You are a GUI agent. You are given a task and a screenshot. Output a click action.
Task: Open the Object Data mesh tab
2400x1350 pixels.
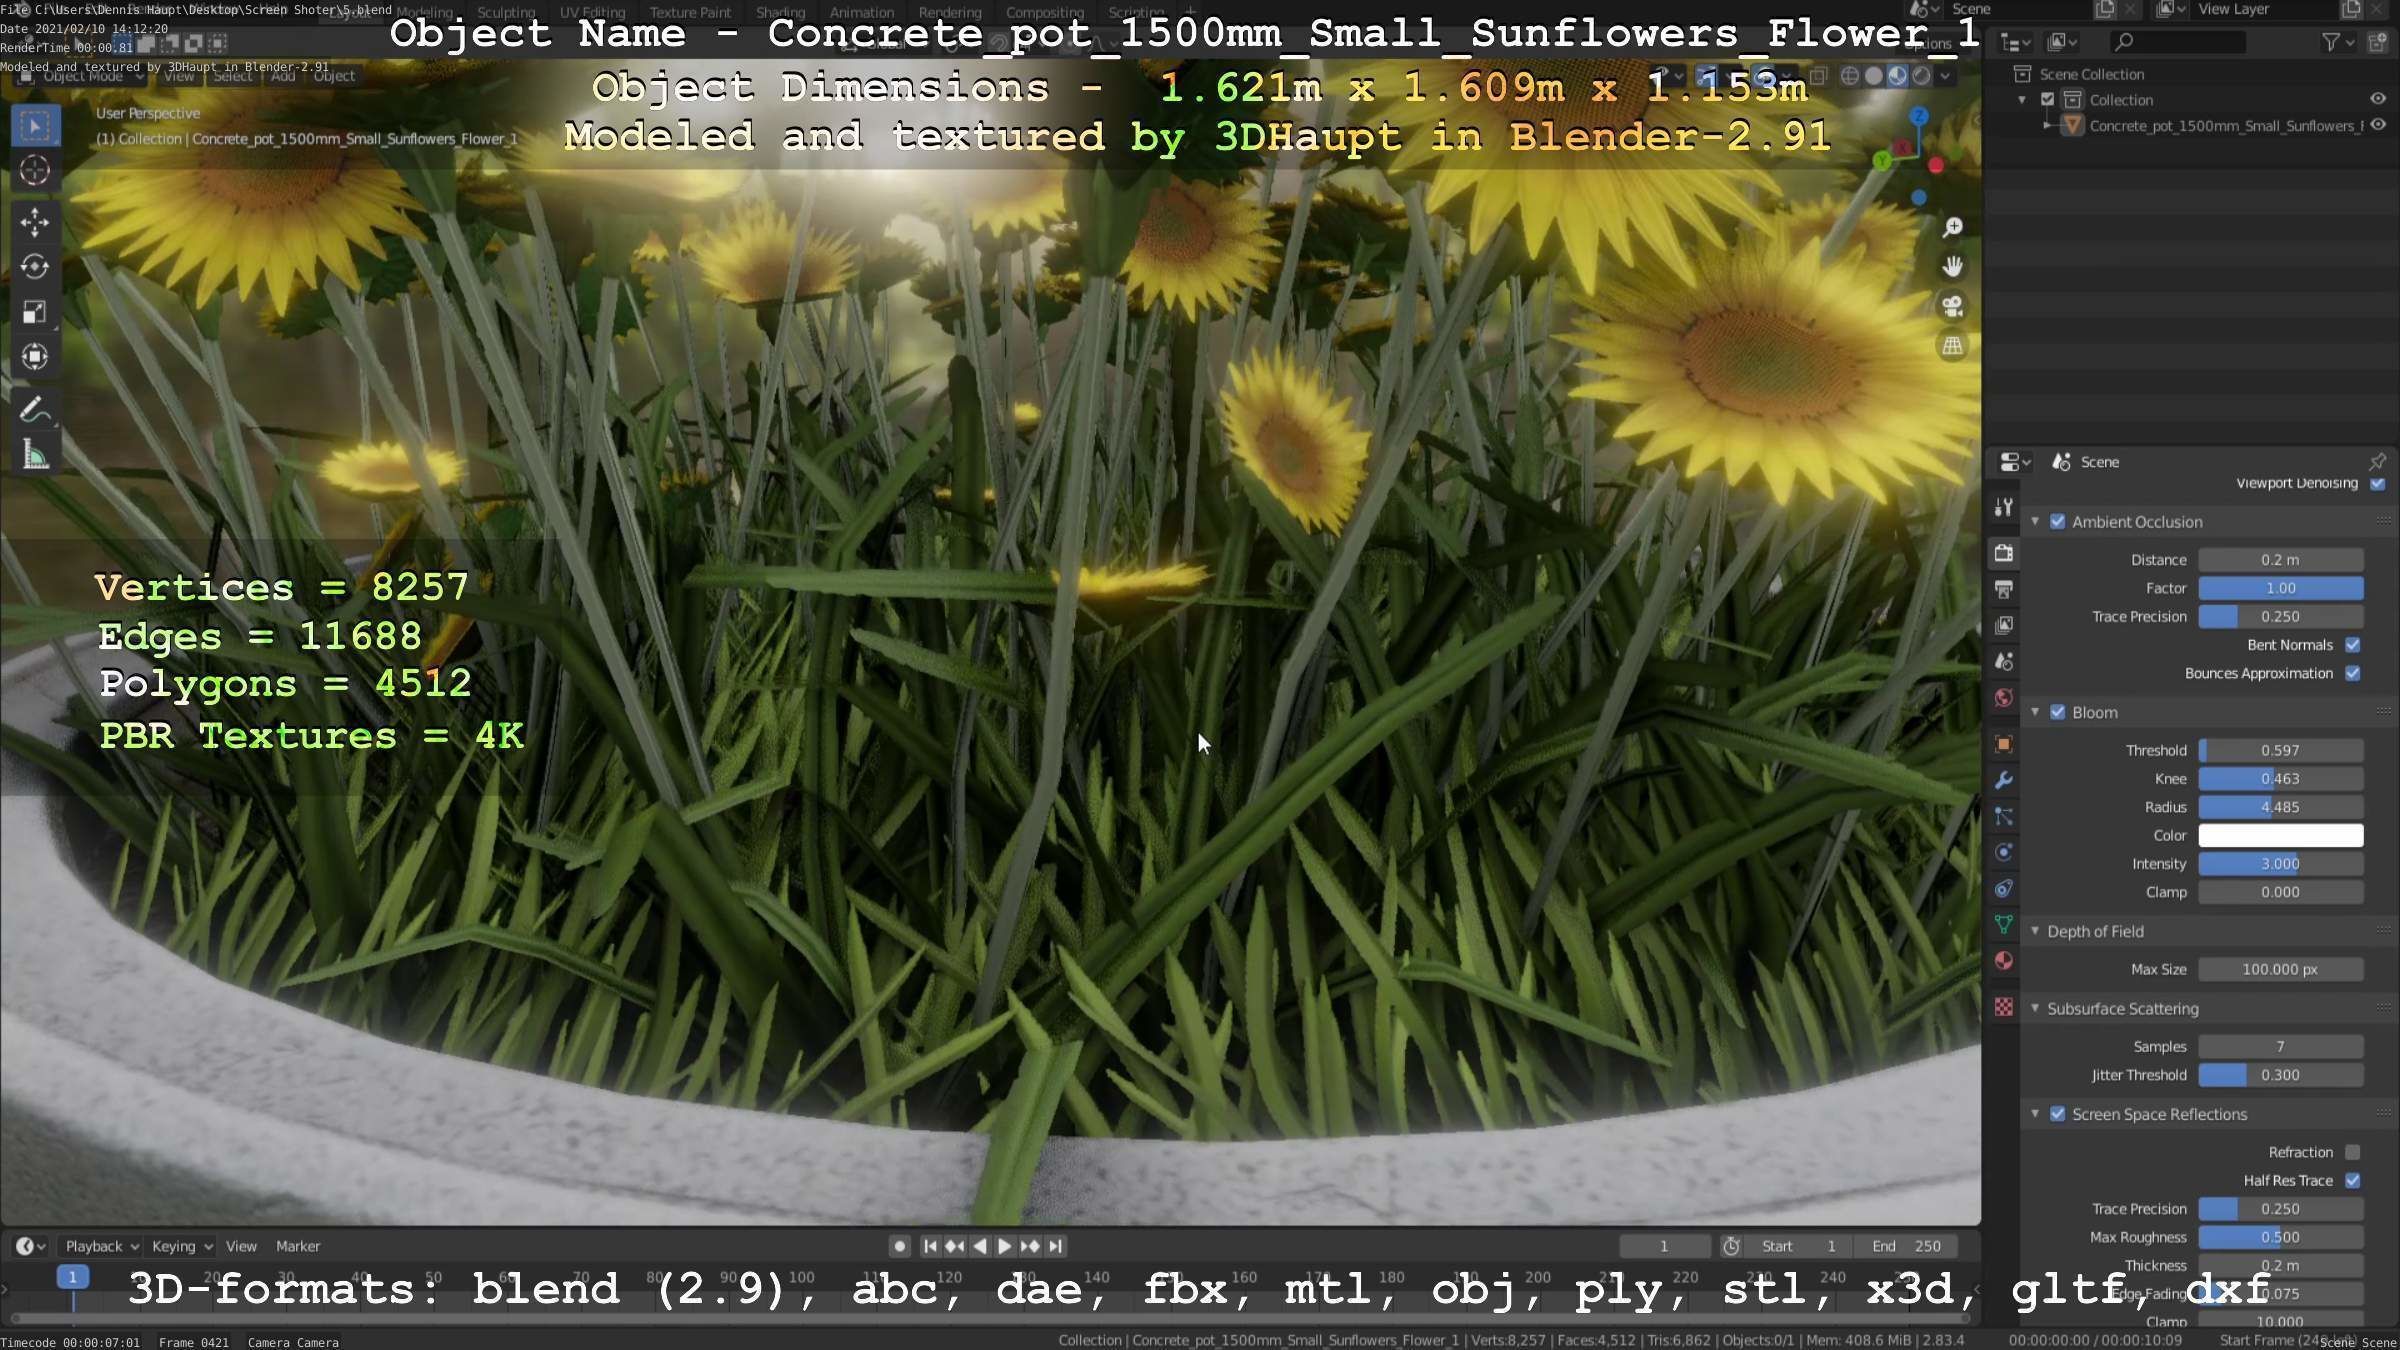click(2003, 924)
